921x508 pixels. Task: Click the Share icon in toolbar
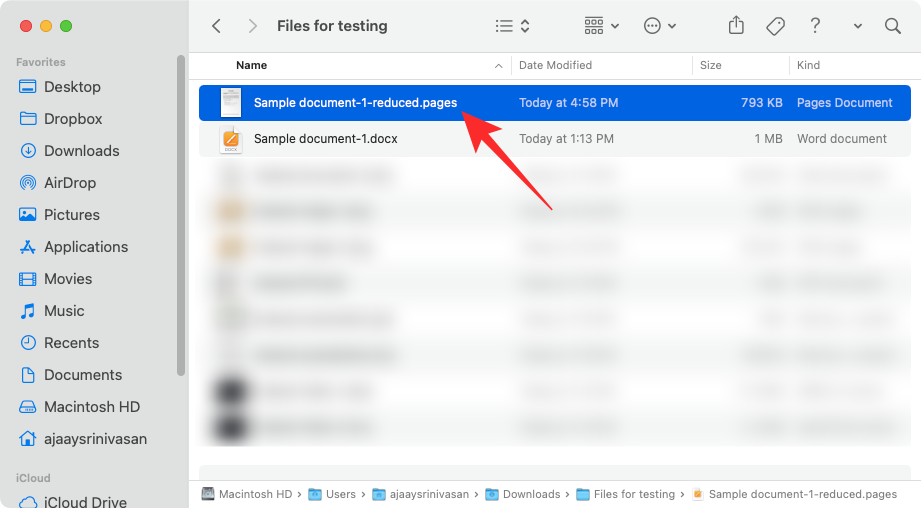coord(736,25)
